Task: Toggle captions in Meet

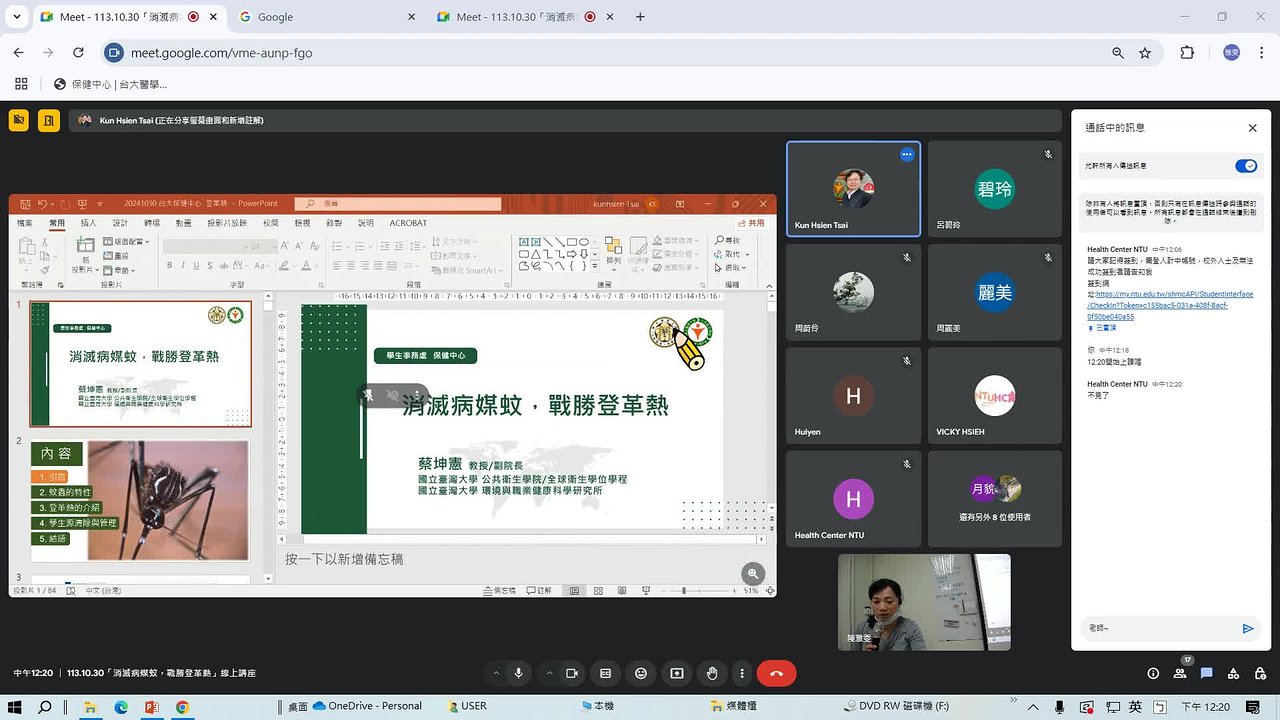Action: [605, 673]
